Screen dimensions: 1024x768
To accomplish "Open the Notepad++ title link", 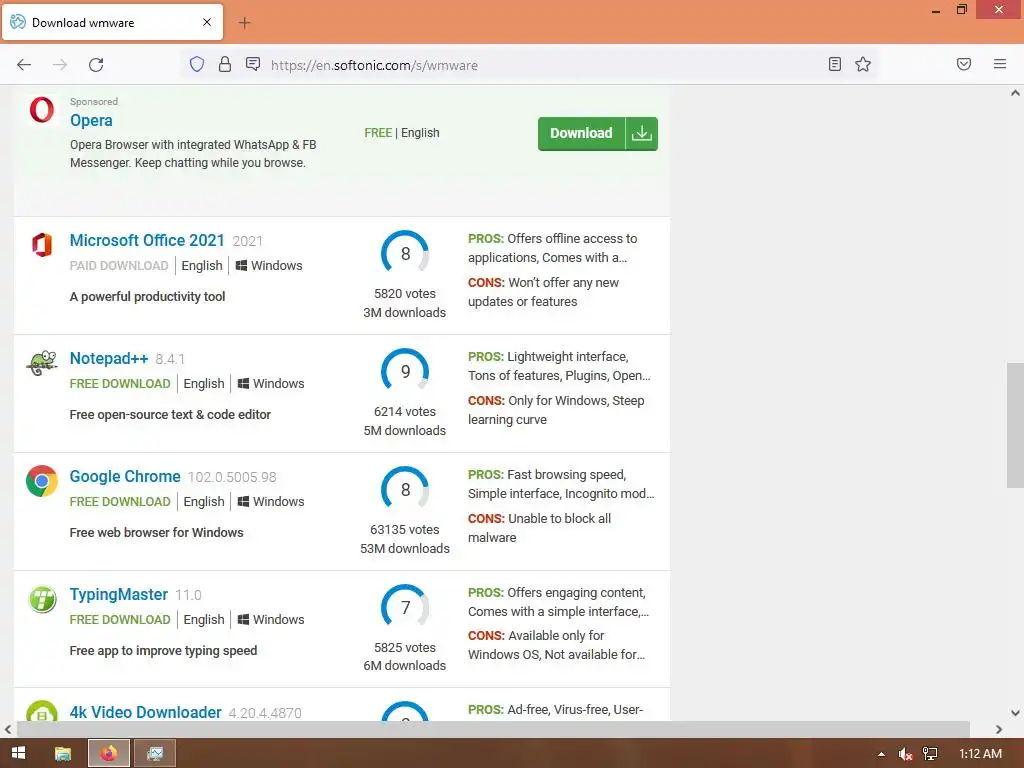I will click(x=109, y=359).
